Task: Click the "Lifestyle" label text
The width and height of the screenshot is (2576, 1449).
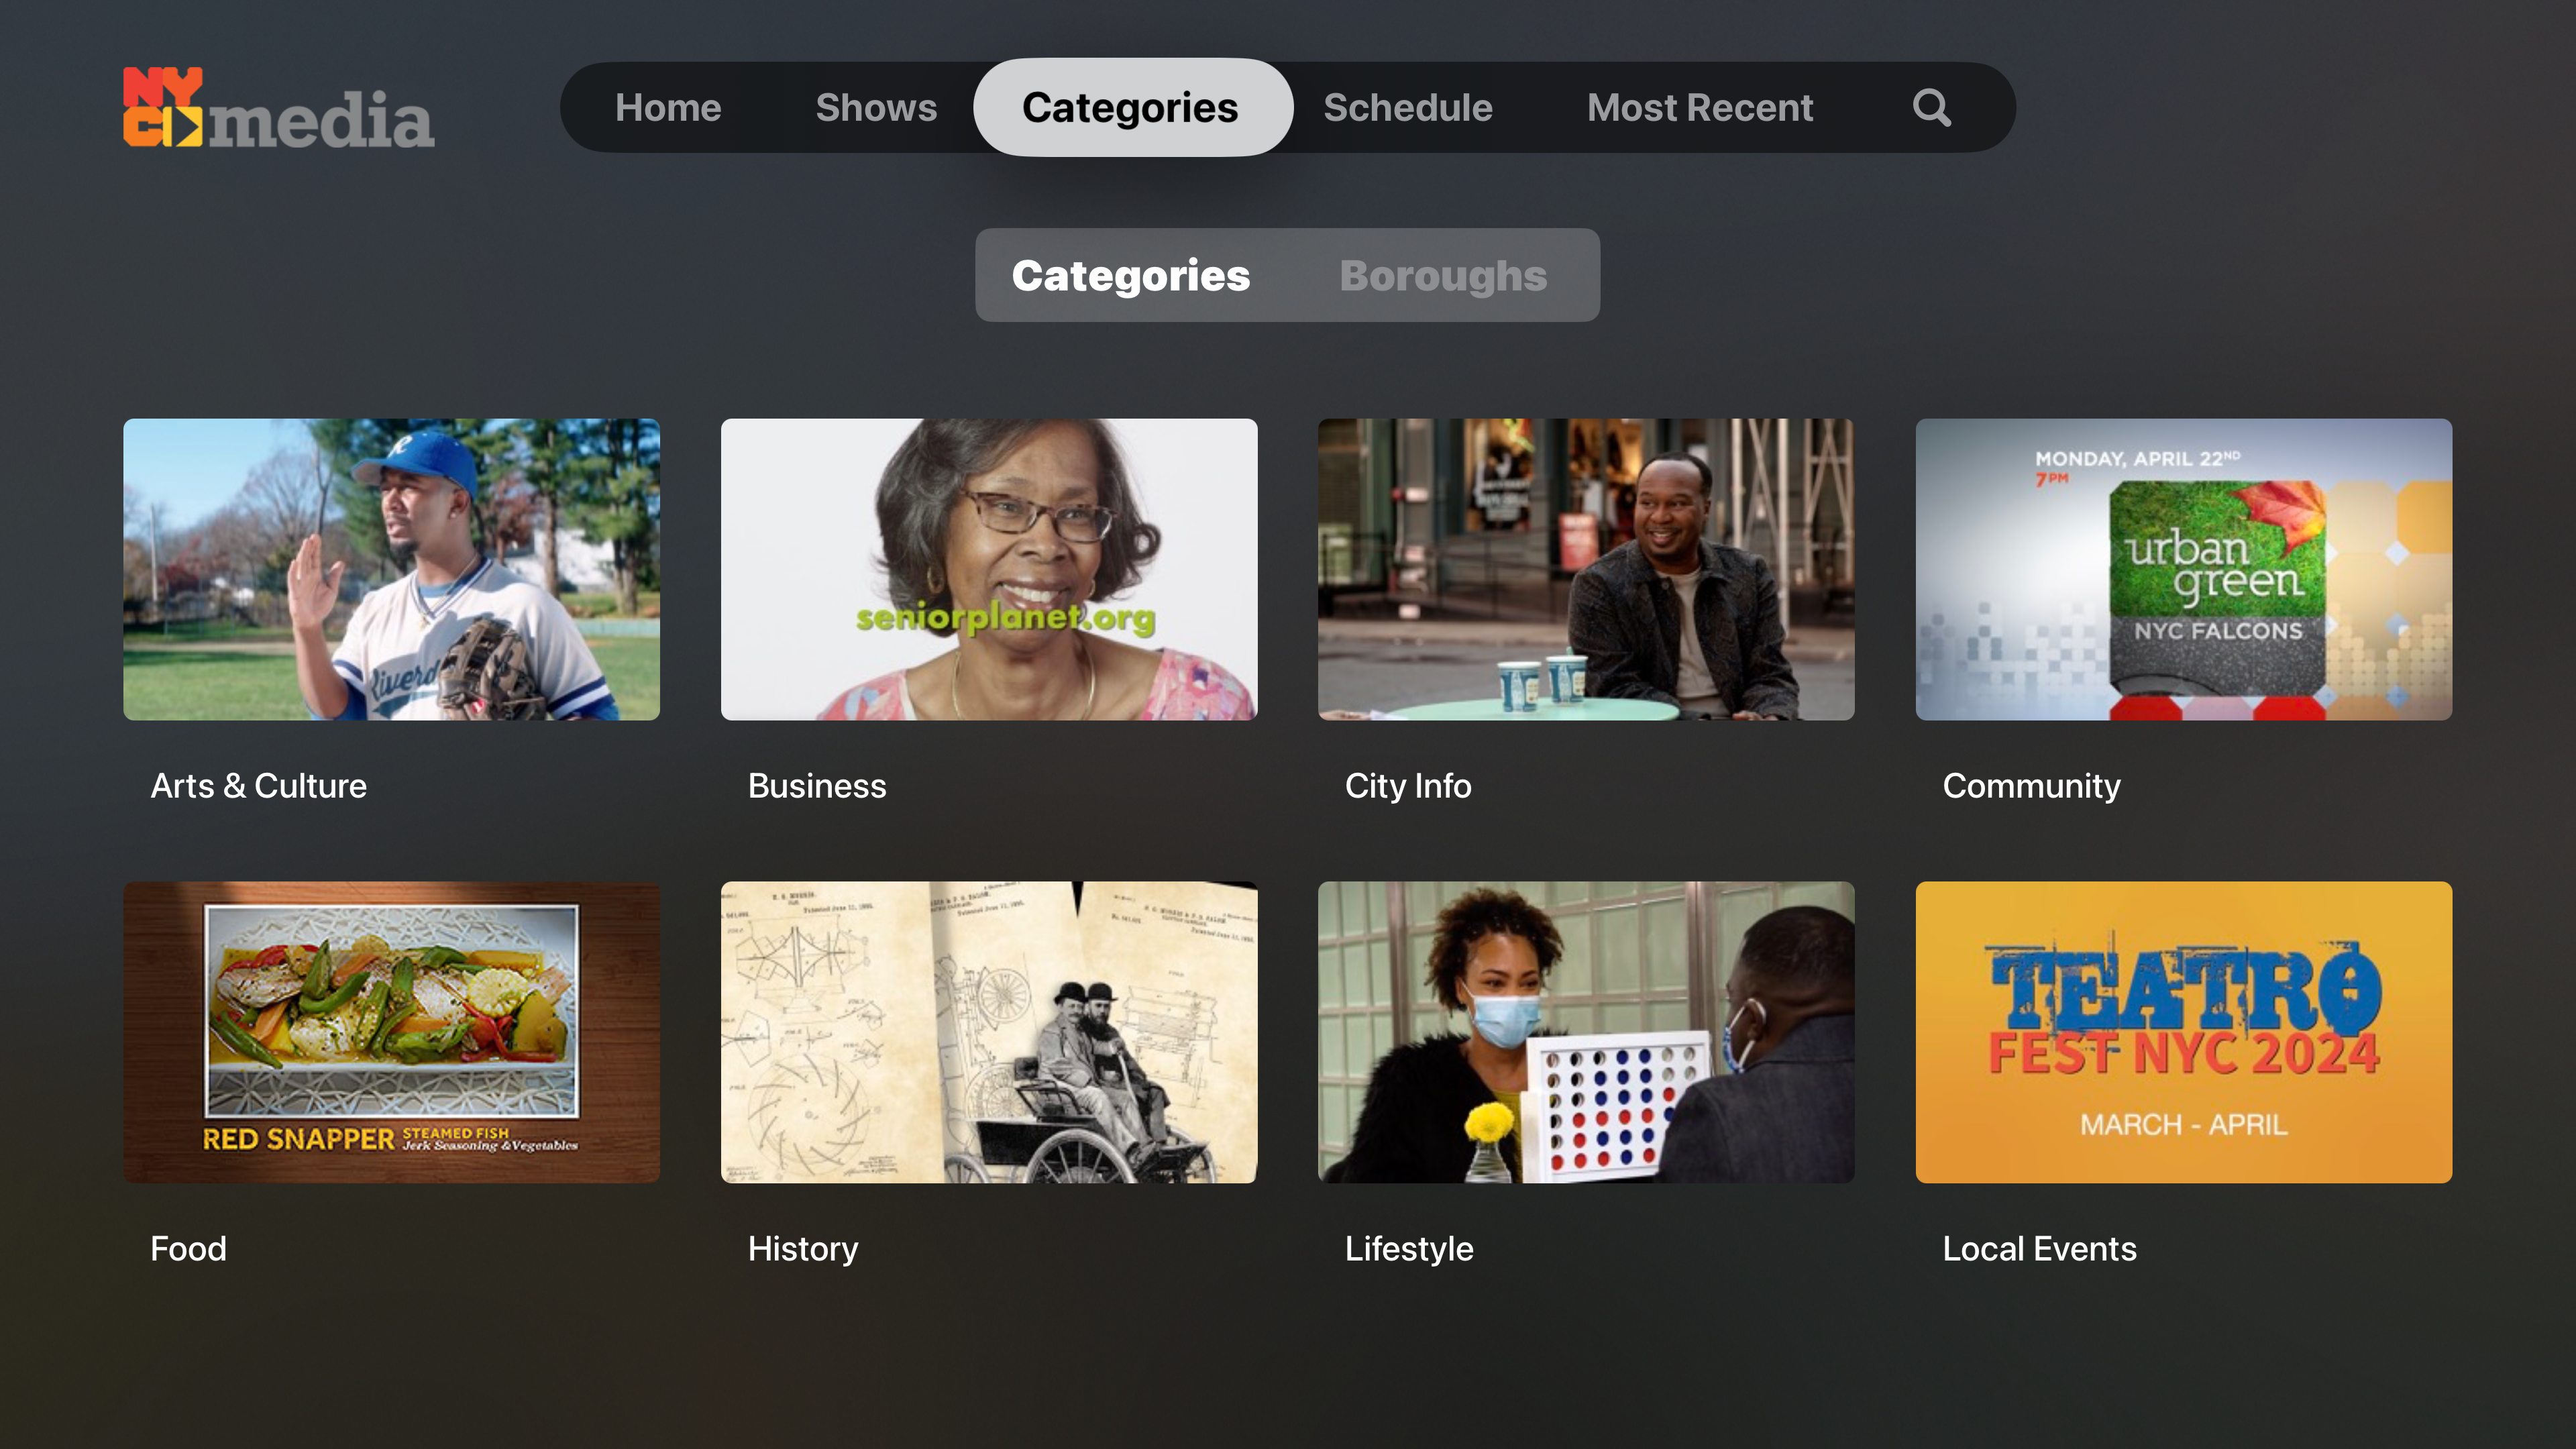Action: coord(1409,1249)
